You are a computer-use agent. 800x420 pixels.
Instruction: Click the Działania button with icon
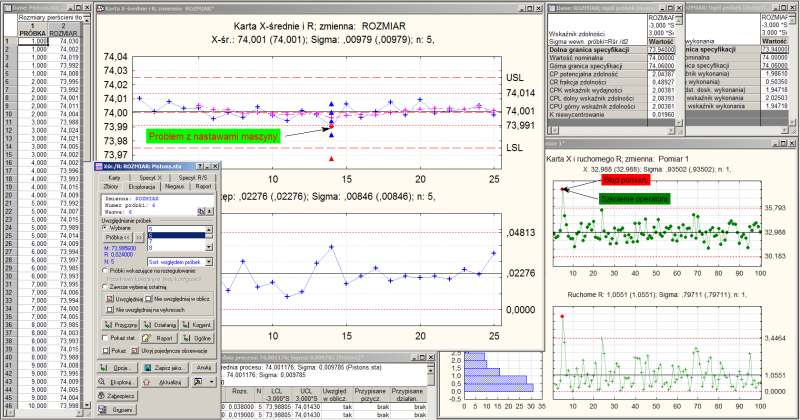click(160, 325)
